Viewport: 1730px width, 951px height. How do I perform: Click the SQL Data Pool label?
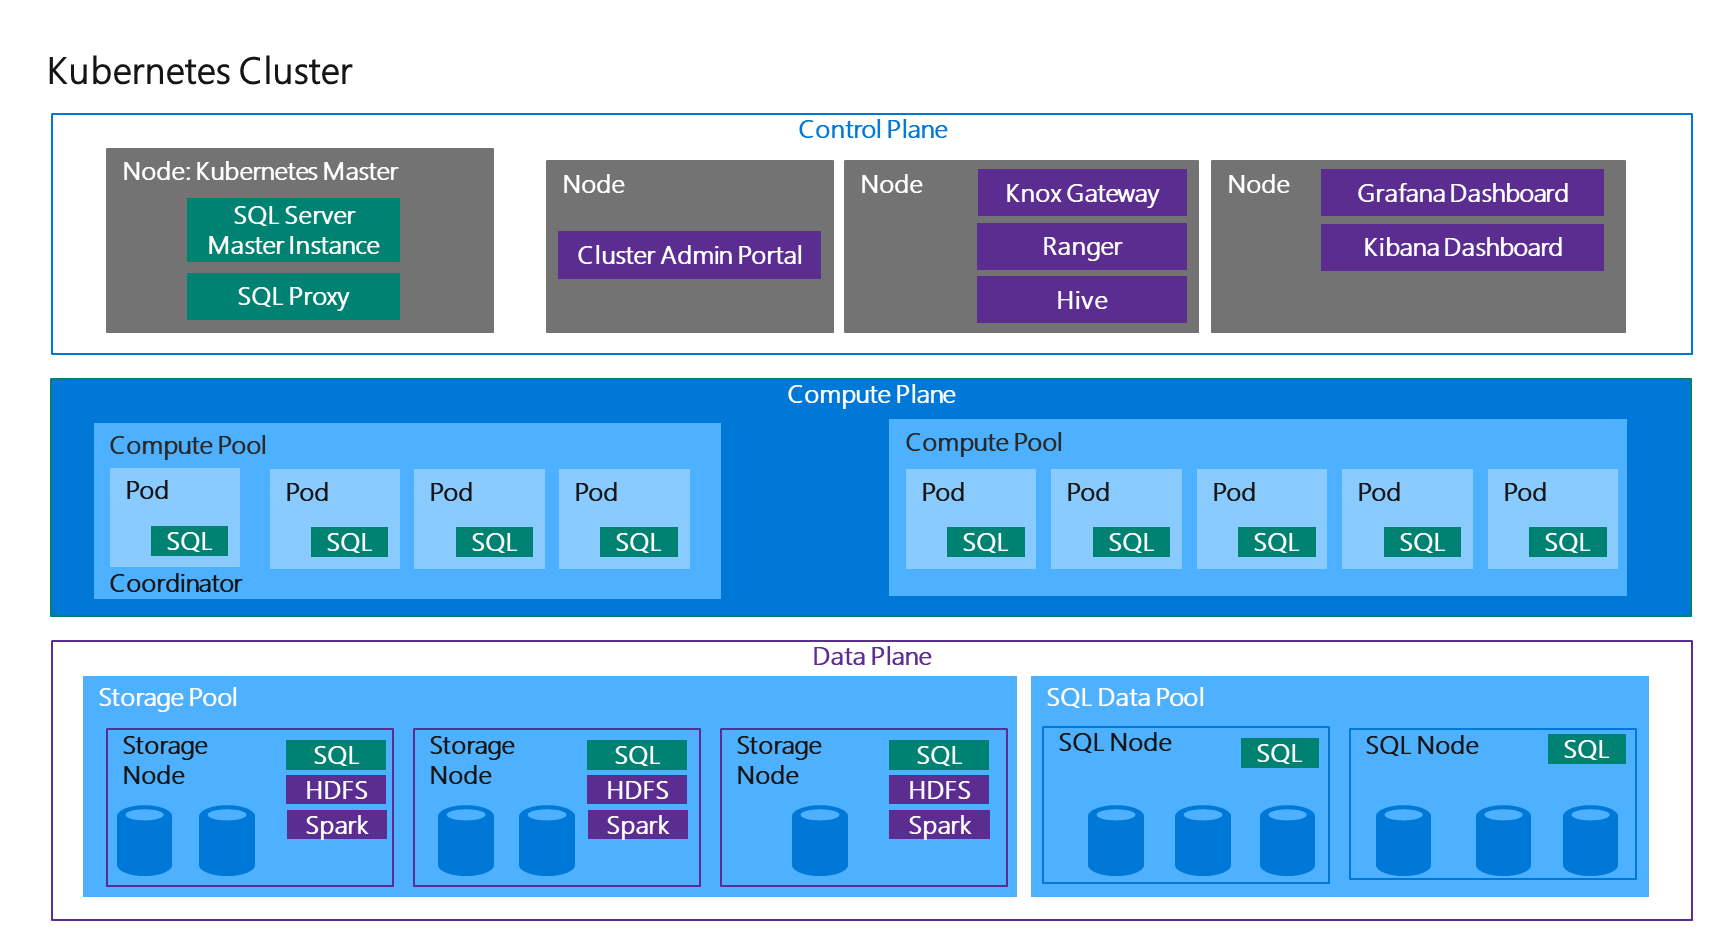1125,698
